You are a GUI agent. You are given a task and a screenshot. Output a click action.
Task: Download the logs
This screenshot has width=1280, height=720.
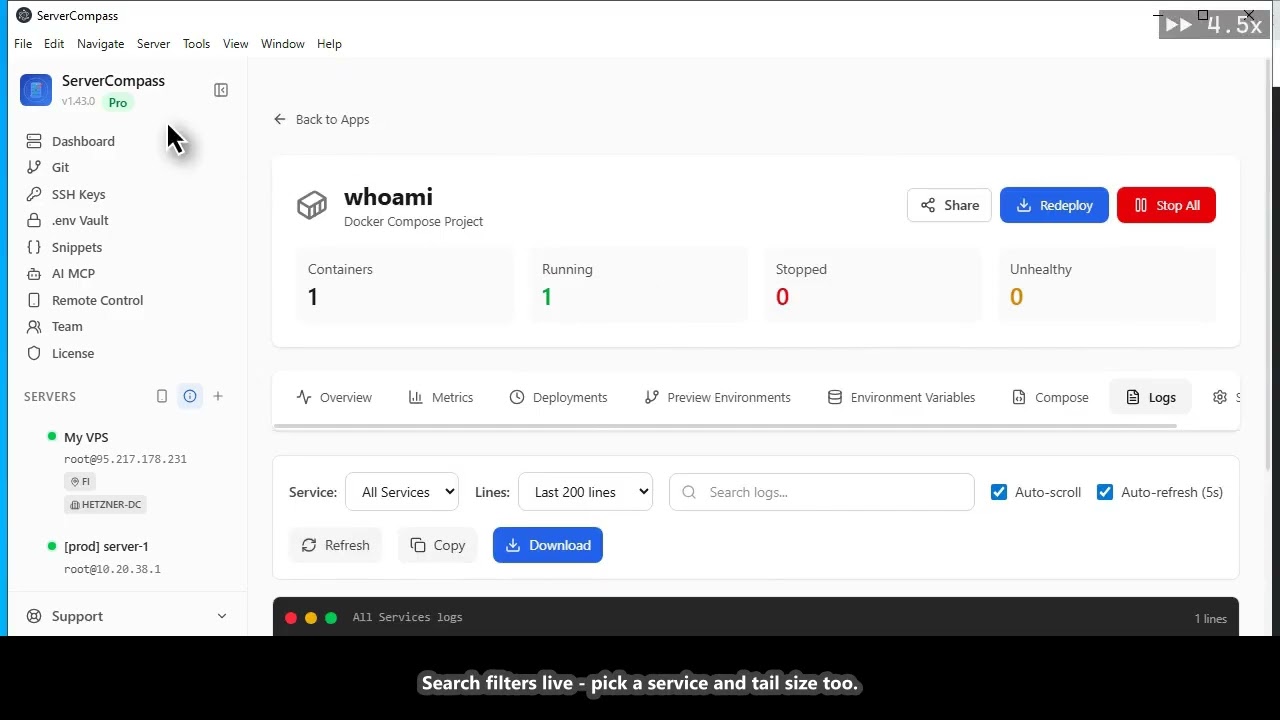click(548, 545)
